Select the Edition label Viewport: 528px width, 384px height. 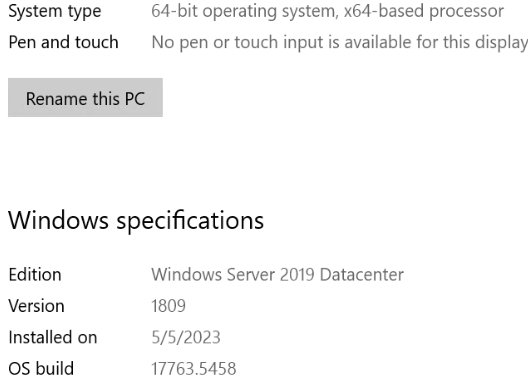pos(35,275)
